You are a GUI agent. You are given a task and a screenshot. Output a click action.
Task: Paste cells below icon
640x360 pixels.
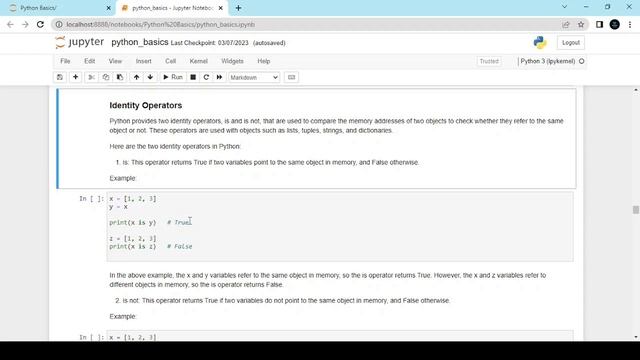pos(120,77)
